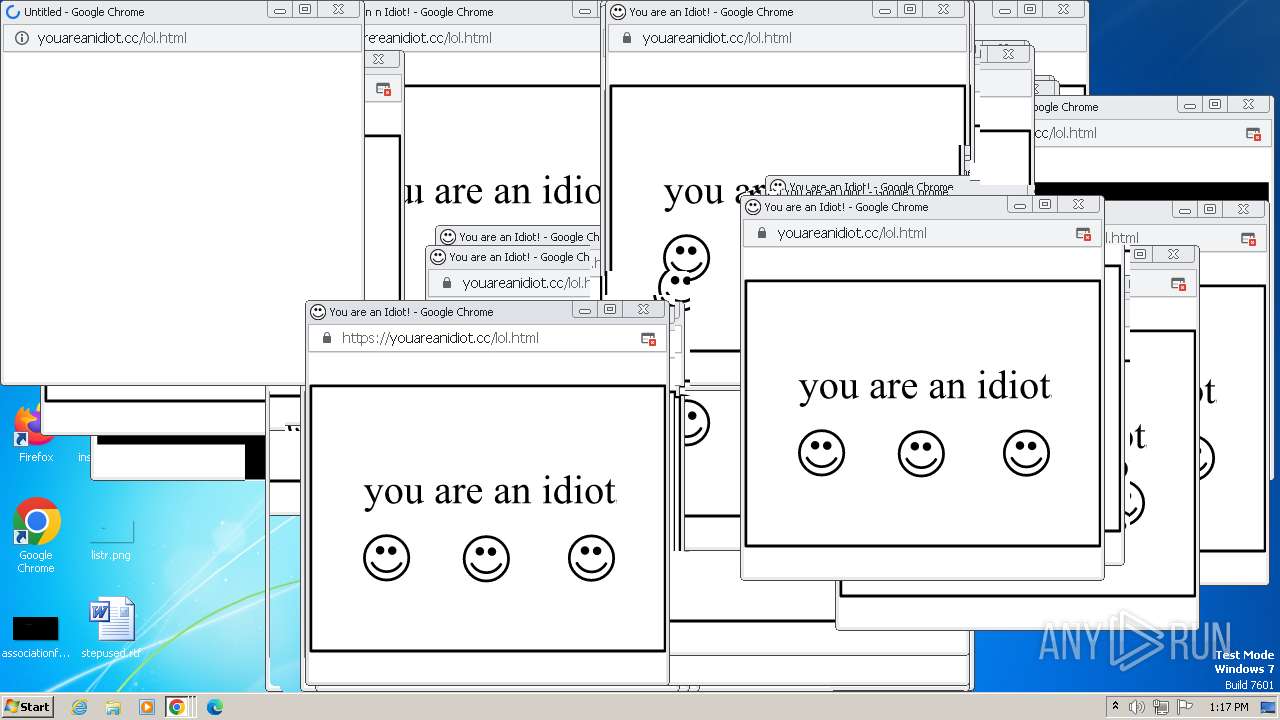Open the Start menu
This screenshot has width=1280, height=720.
28,707
